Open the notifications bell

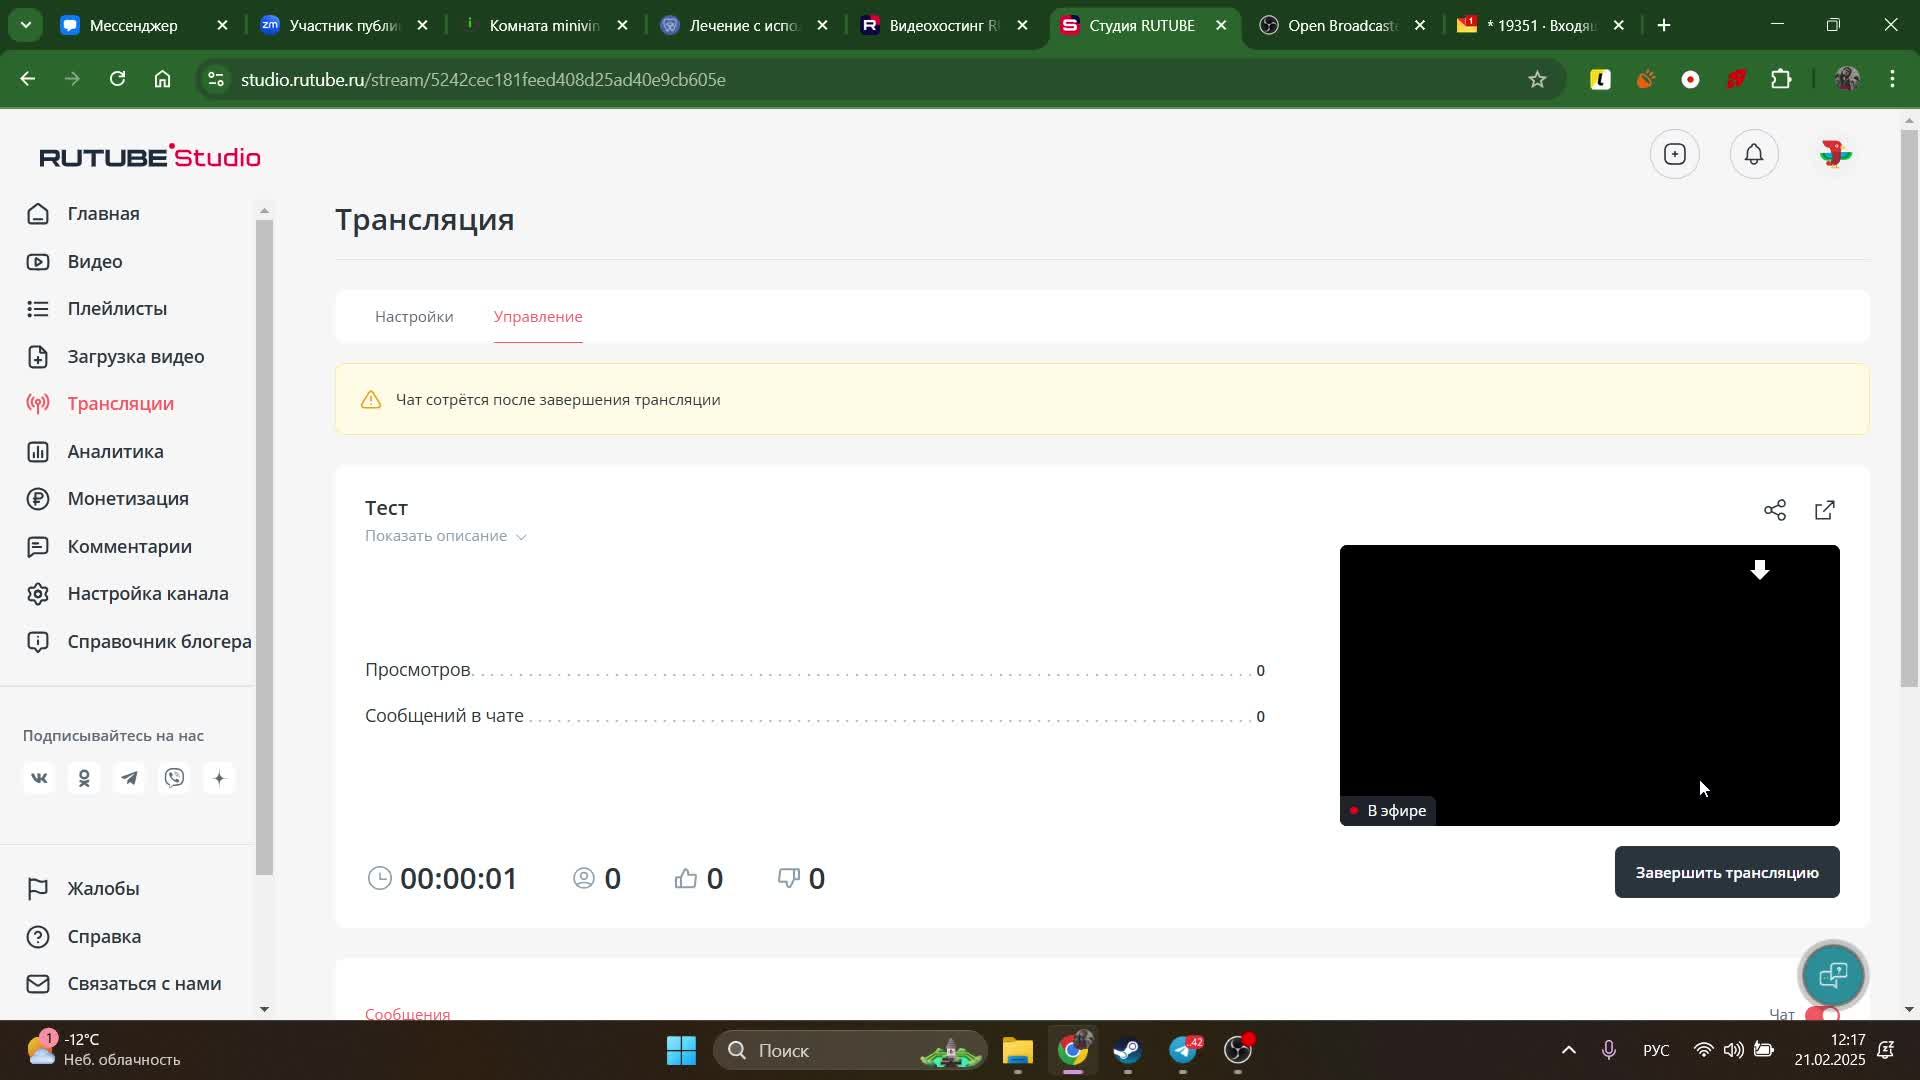tap(1754, 154)
